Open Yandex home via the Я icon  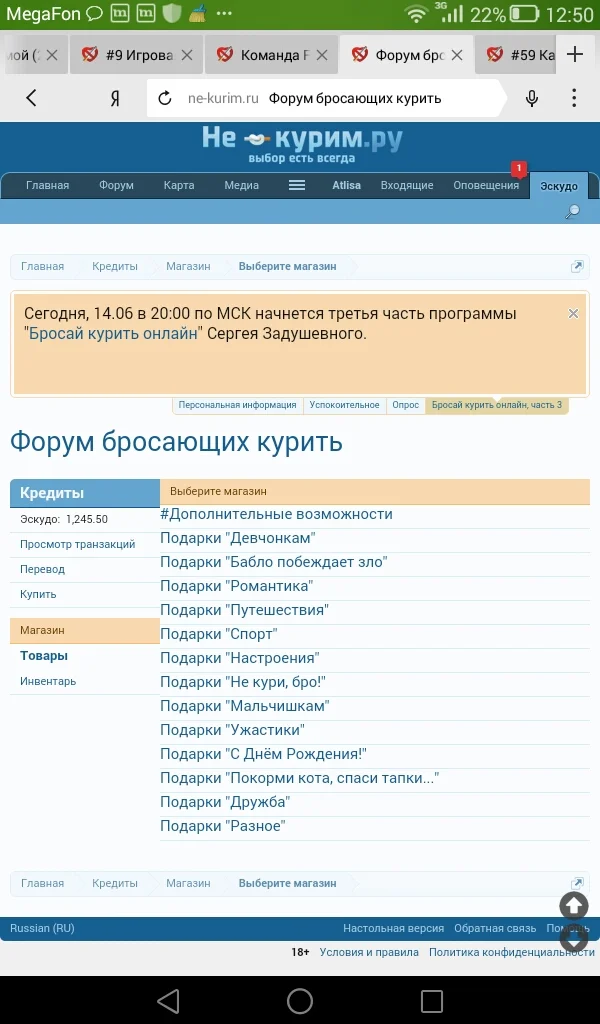click(115, 99)
